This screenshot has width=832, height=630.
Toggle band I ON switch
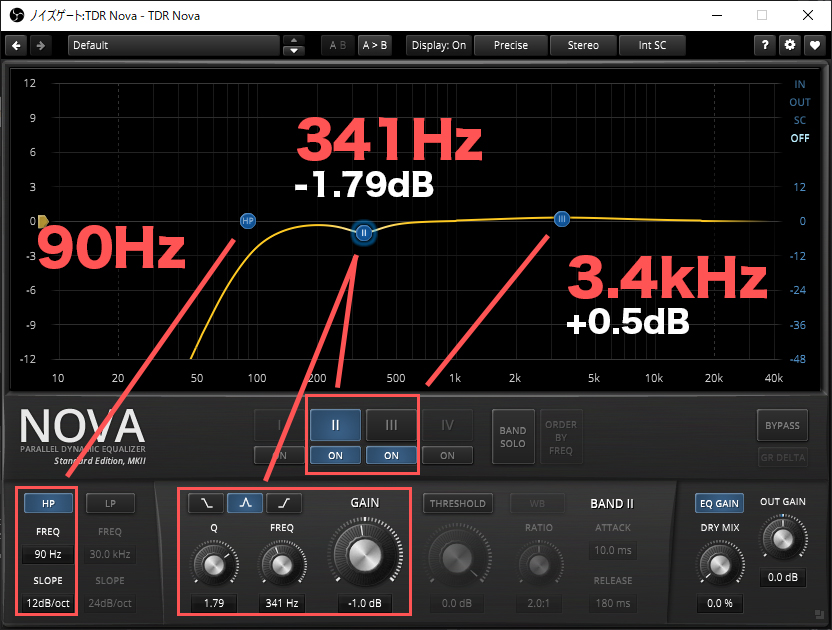click(x=279, y=455)
